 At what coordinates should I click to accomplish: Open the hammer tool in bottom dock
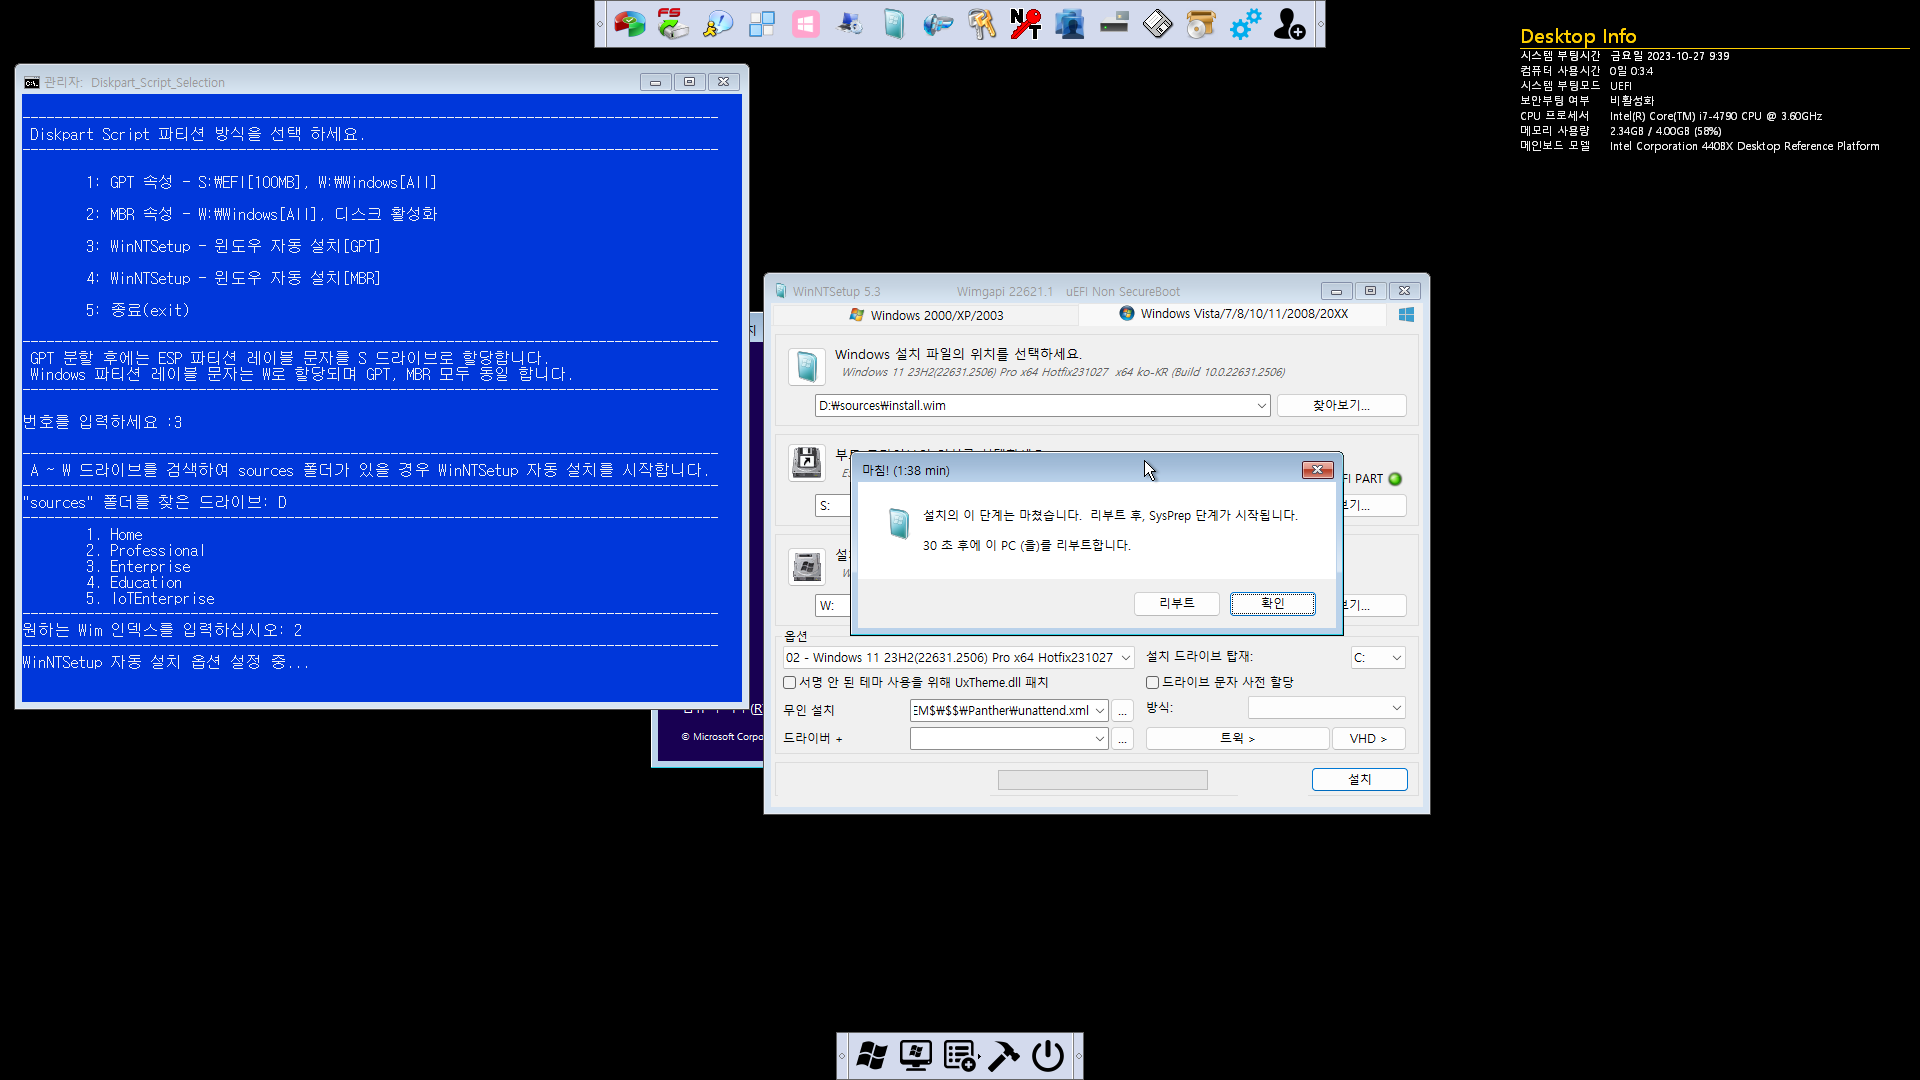point(1004,1056)
